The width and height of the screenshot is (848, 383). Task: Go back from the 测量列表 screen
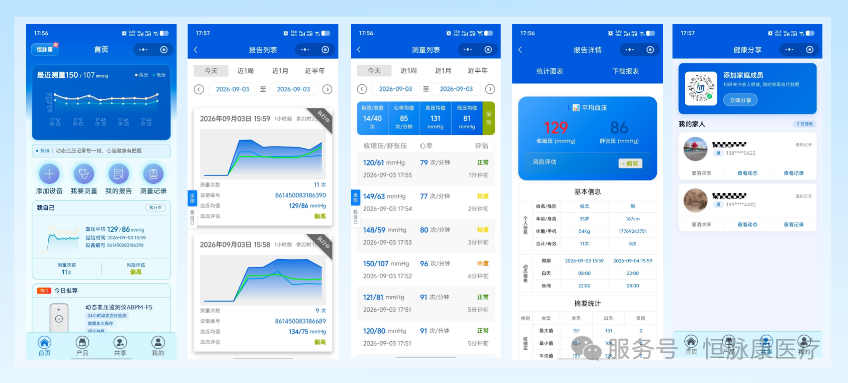[359, 50]
